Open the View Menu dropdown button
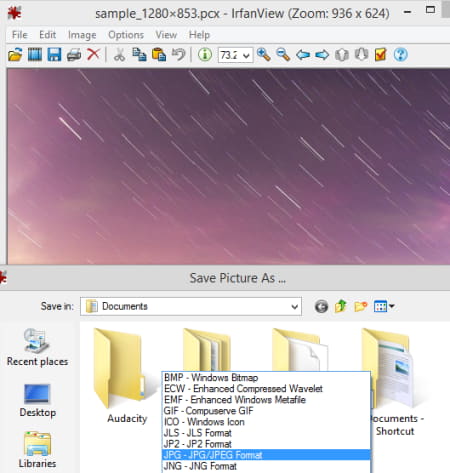450x473 pixels. (x=384, y=306)
